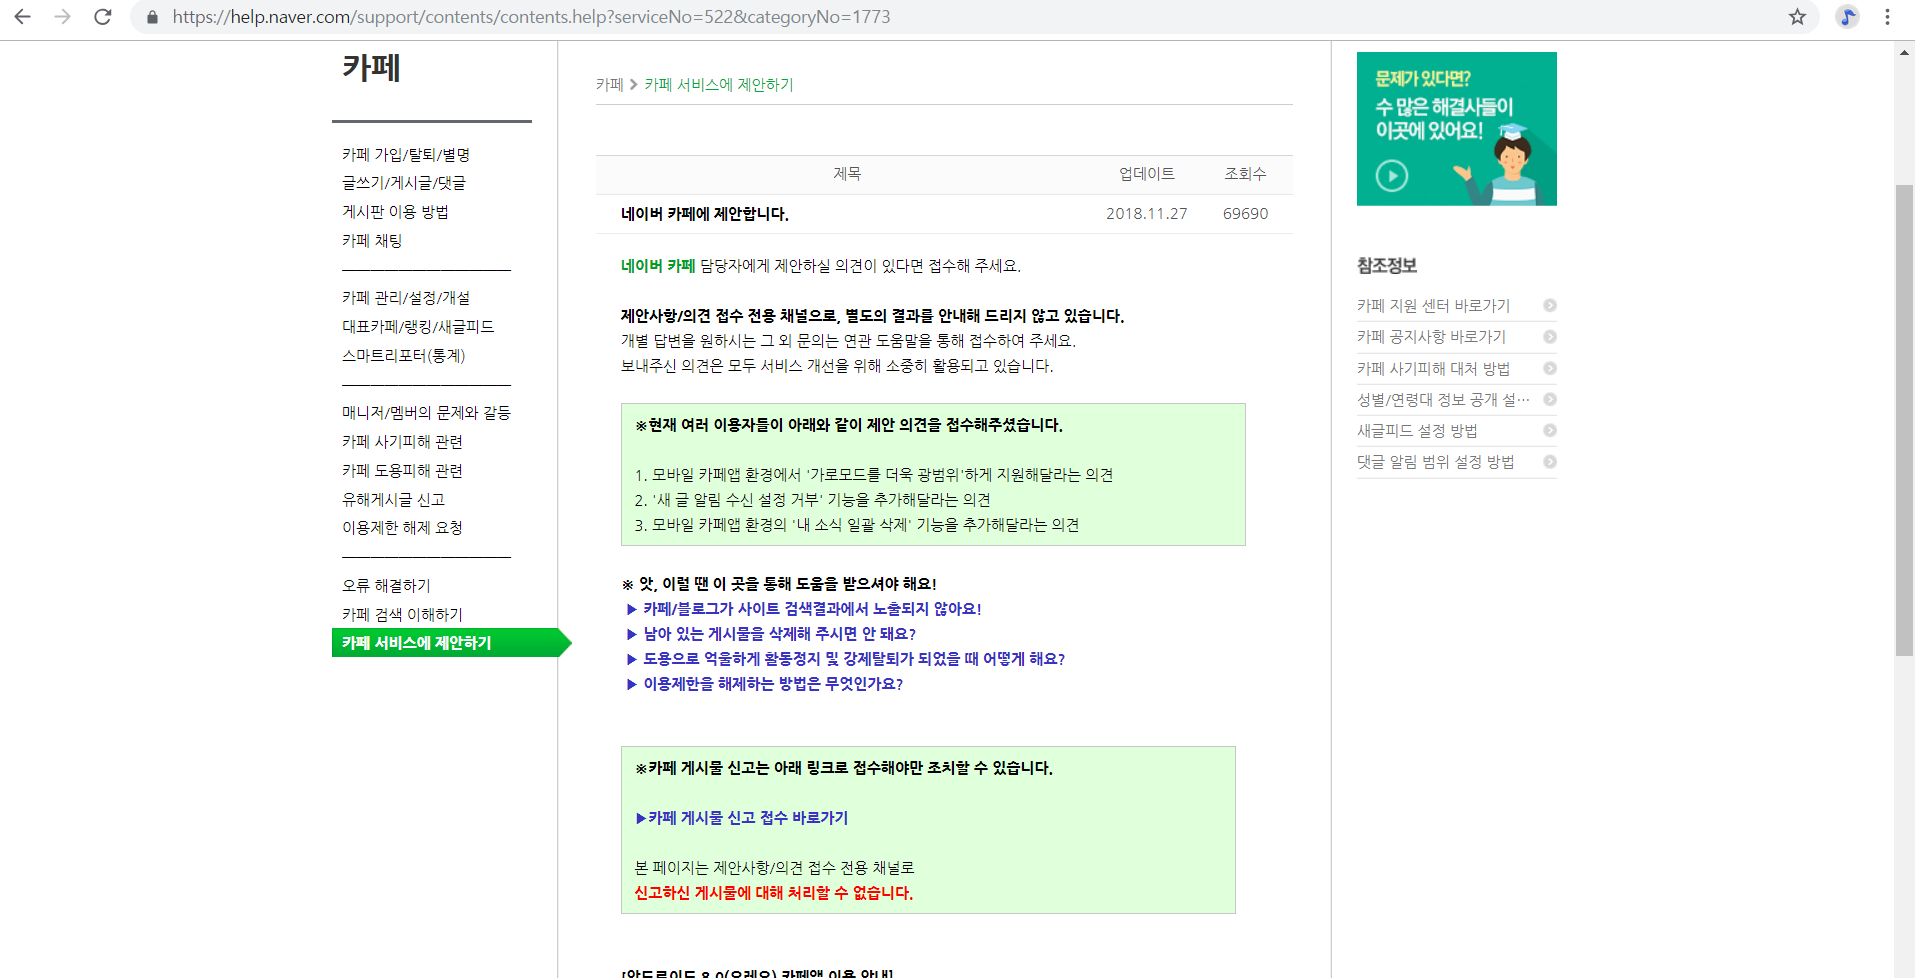The width and height of the screenshot is (1915, 978).
Task: Select 유해게시글 신고 in sidebar
Action: coord(393,500)
